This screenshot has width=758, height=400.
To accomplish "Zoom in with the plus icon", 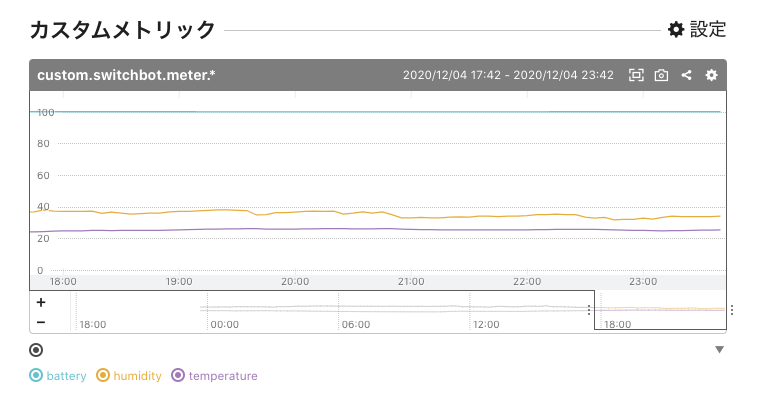I will coord(41,302).
